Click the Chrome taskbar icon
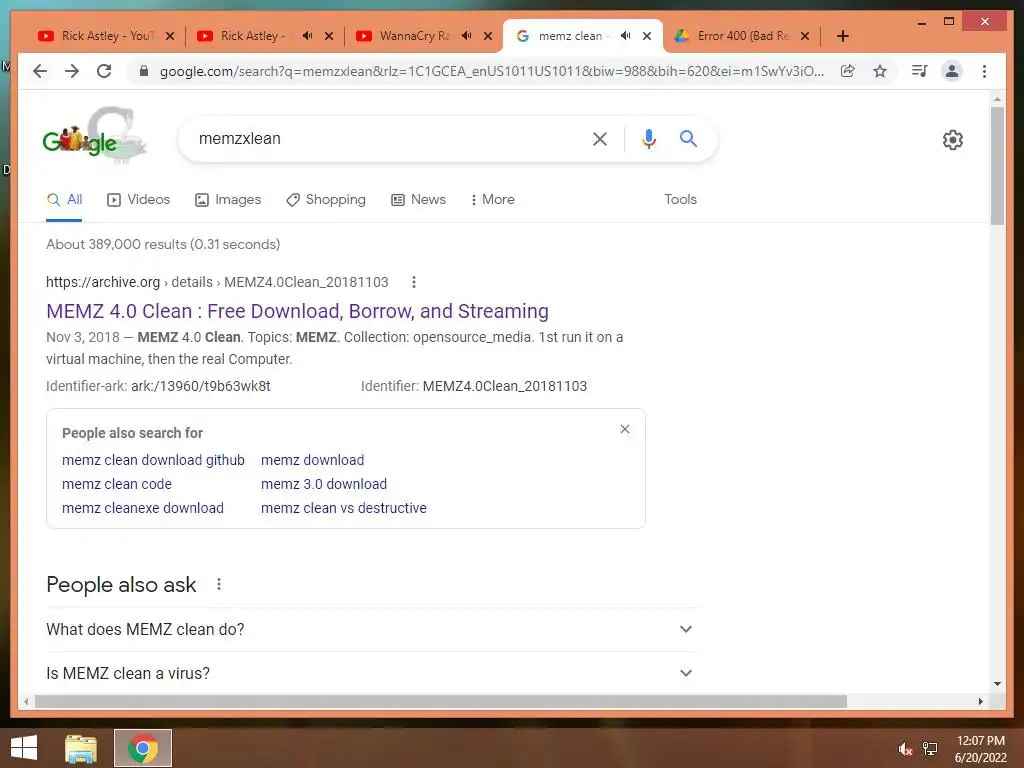This screenshot has width=1024, height=768. coord(143,748)
